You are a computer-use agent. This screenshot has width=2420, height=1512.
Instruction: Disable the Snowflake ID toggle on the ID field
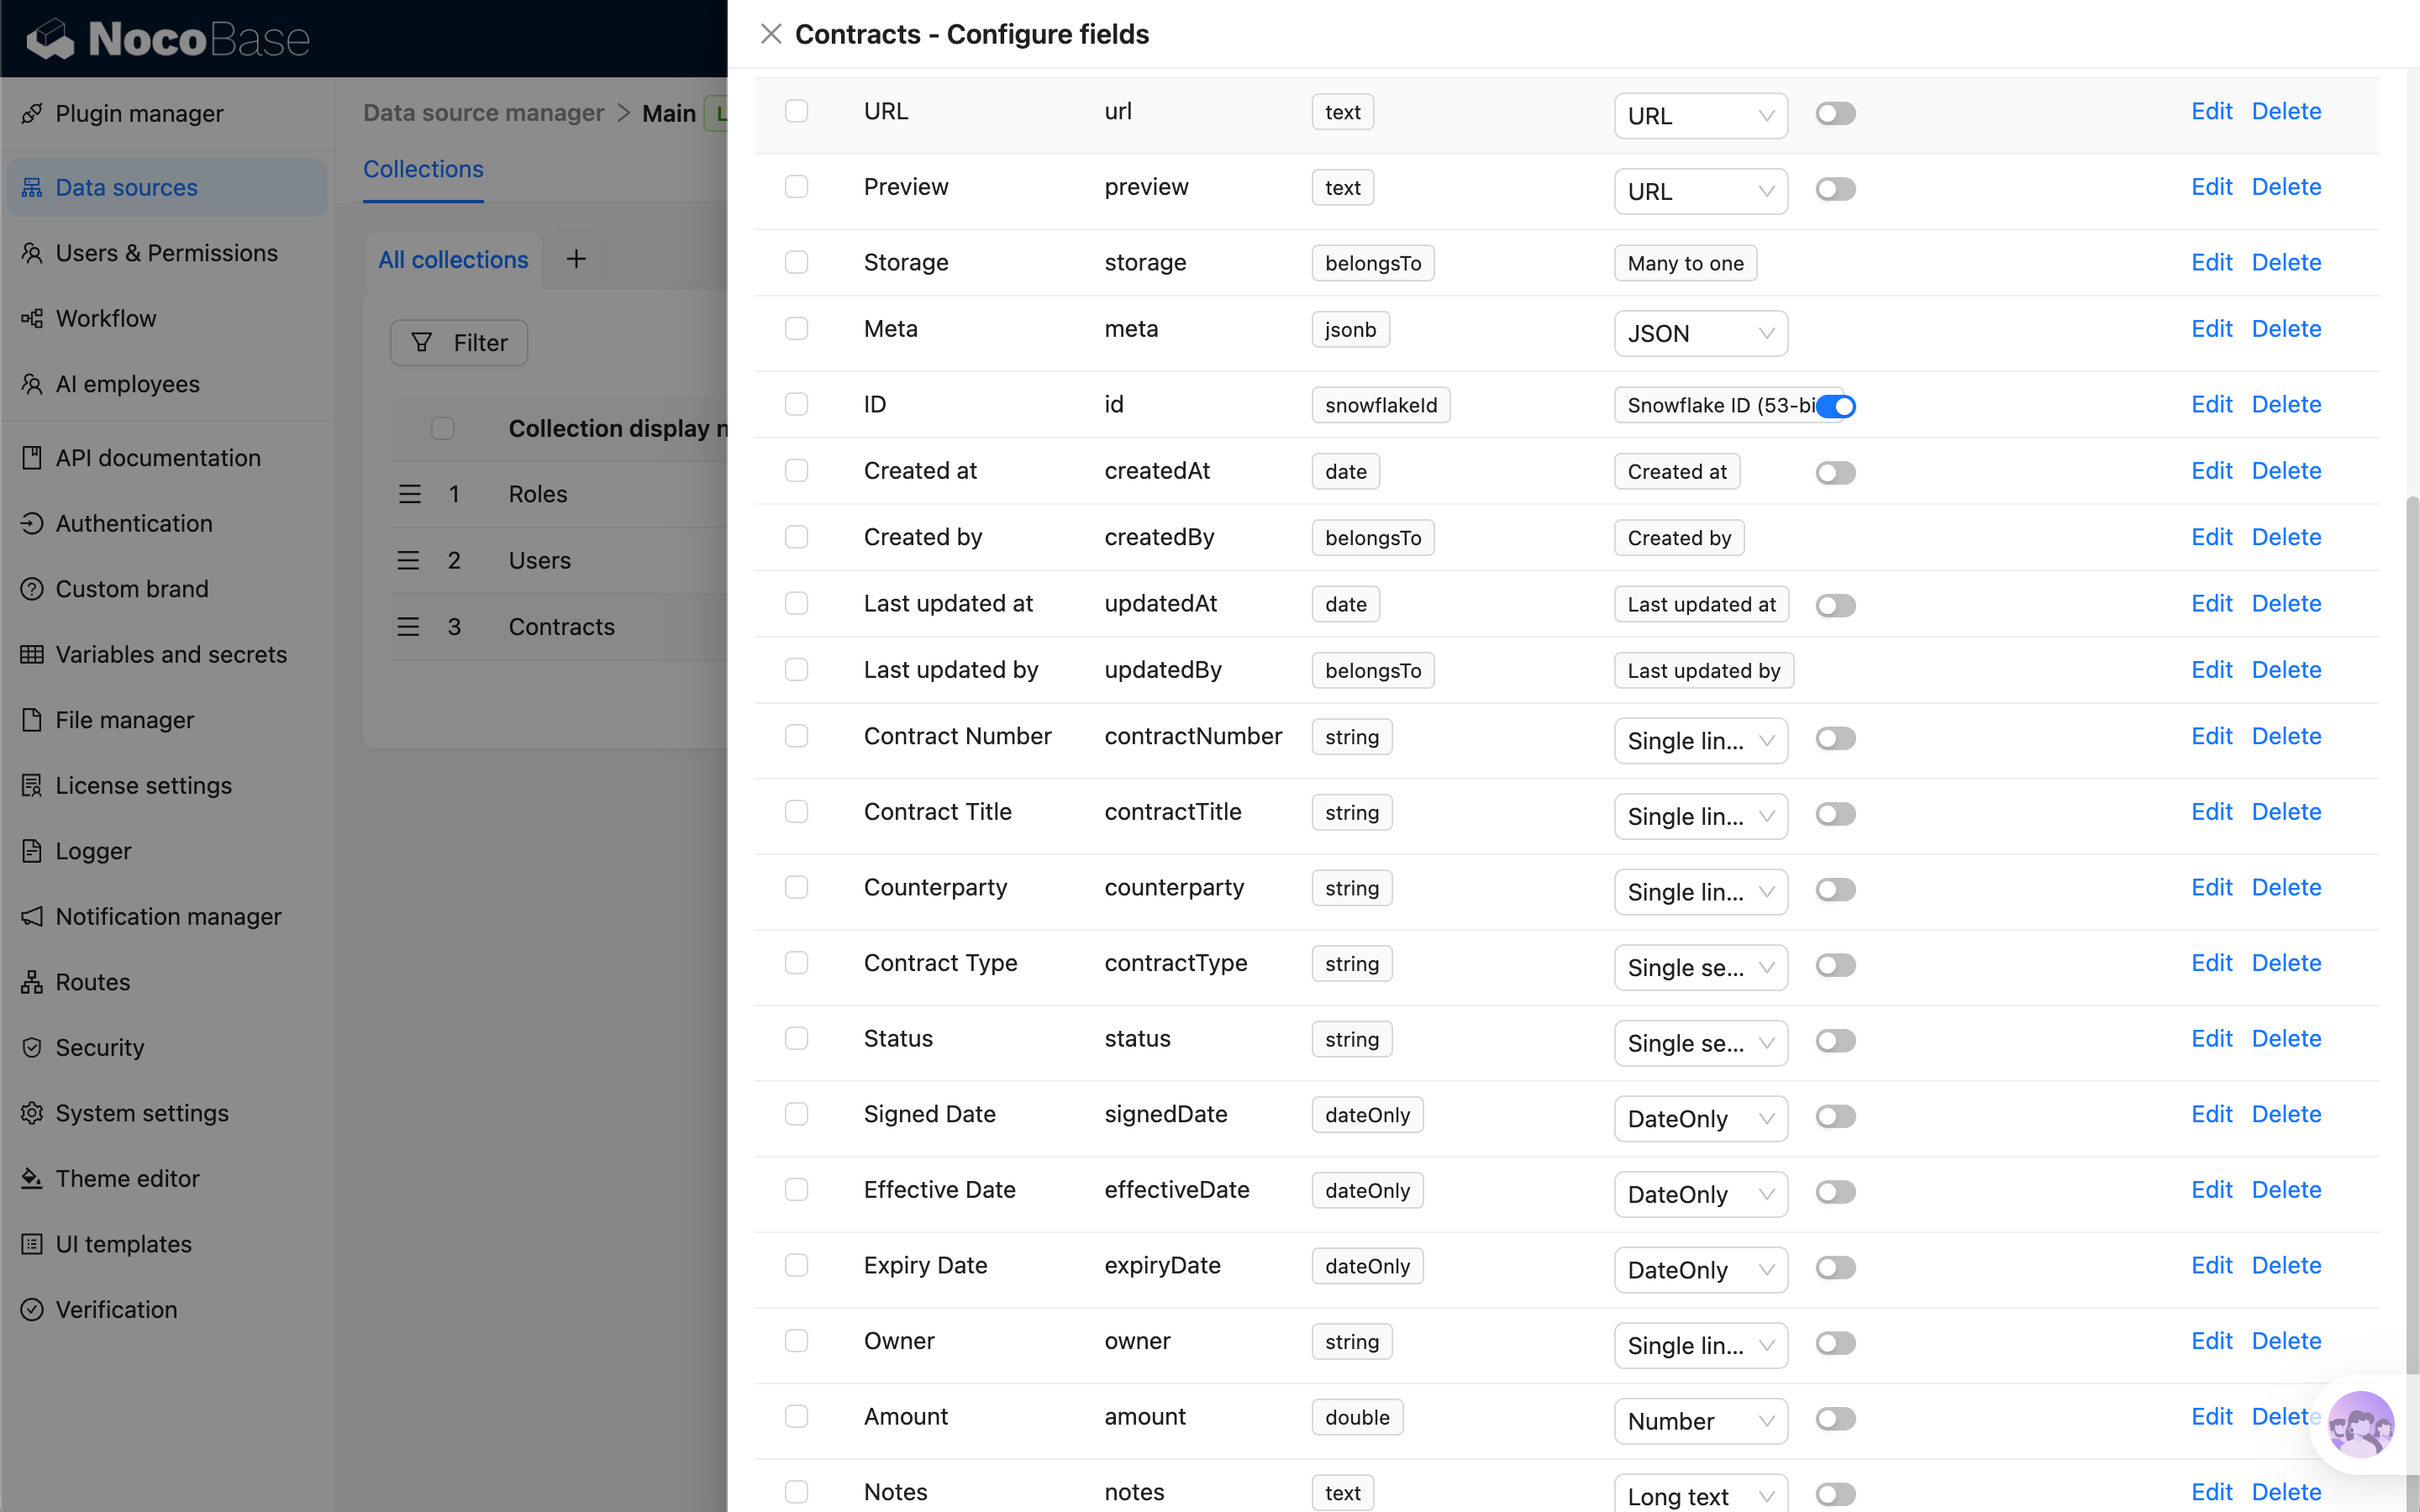pos(1836,406)
